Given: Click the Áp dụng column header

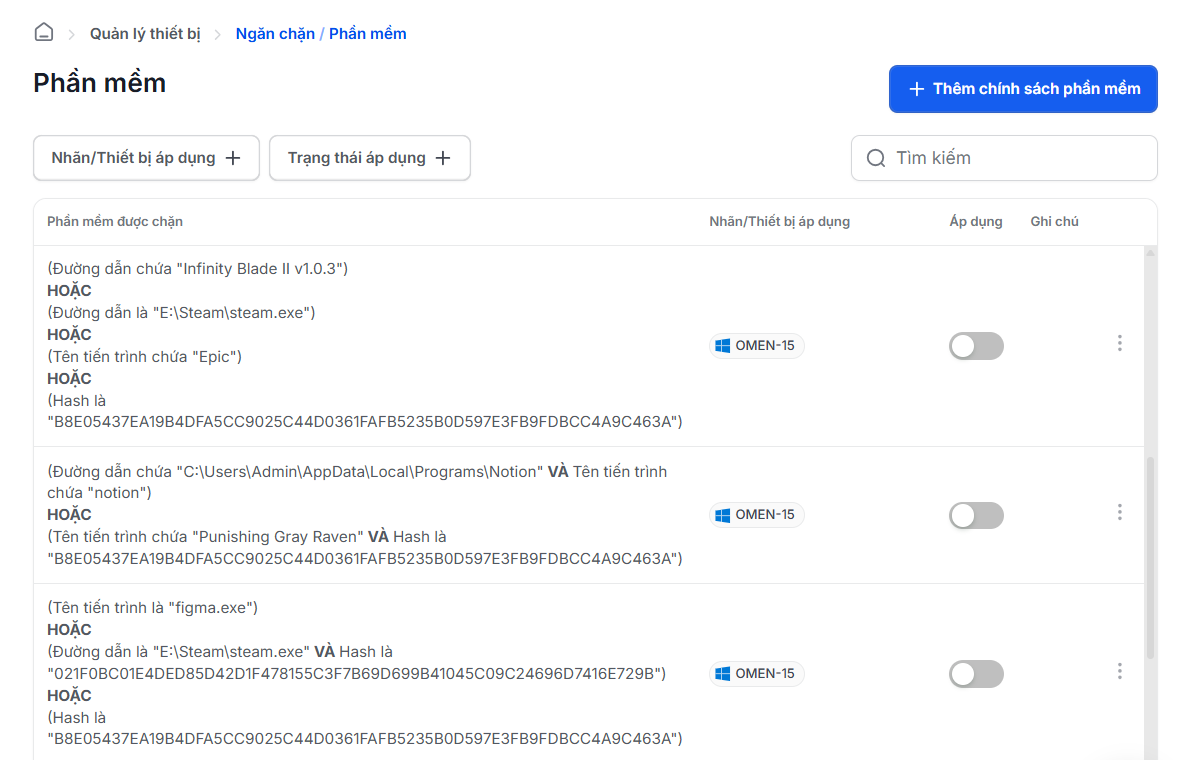Looking at the screenshot, I should point(976,221).
